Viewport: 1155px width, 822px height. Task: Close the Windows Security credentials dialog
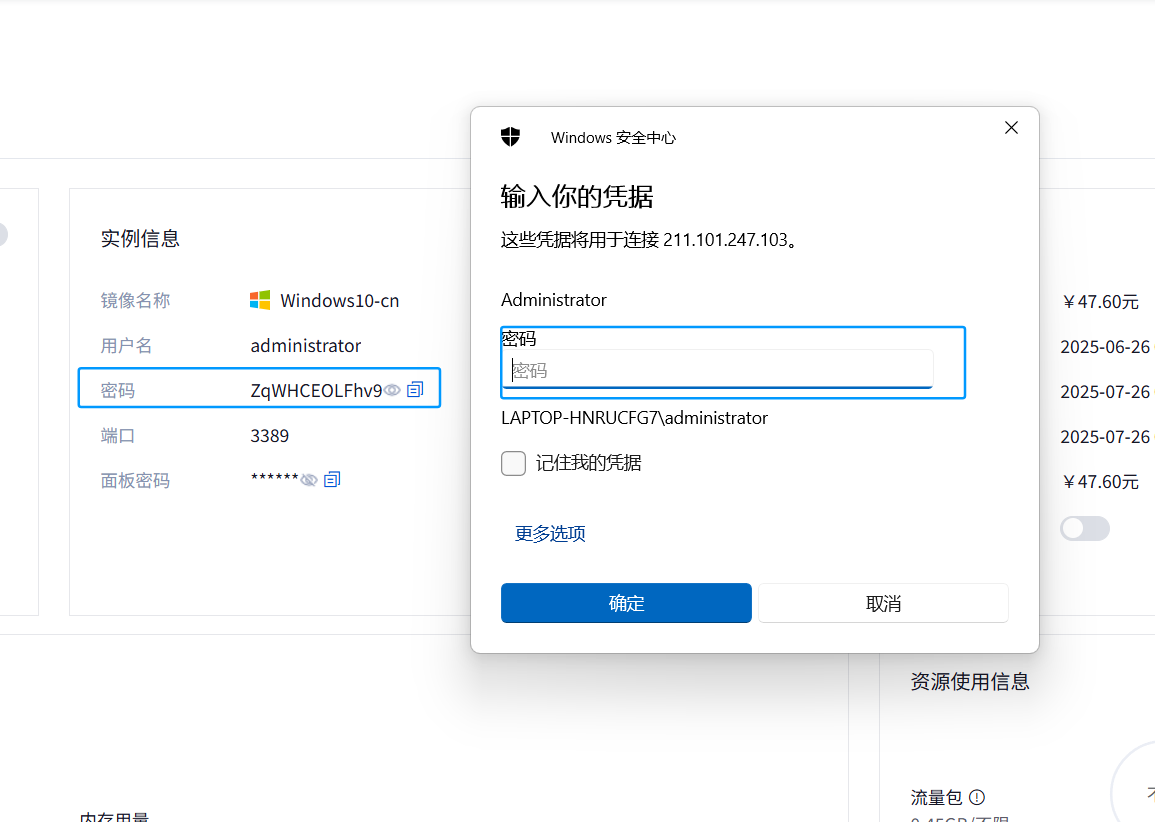[1011, 128]
